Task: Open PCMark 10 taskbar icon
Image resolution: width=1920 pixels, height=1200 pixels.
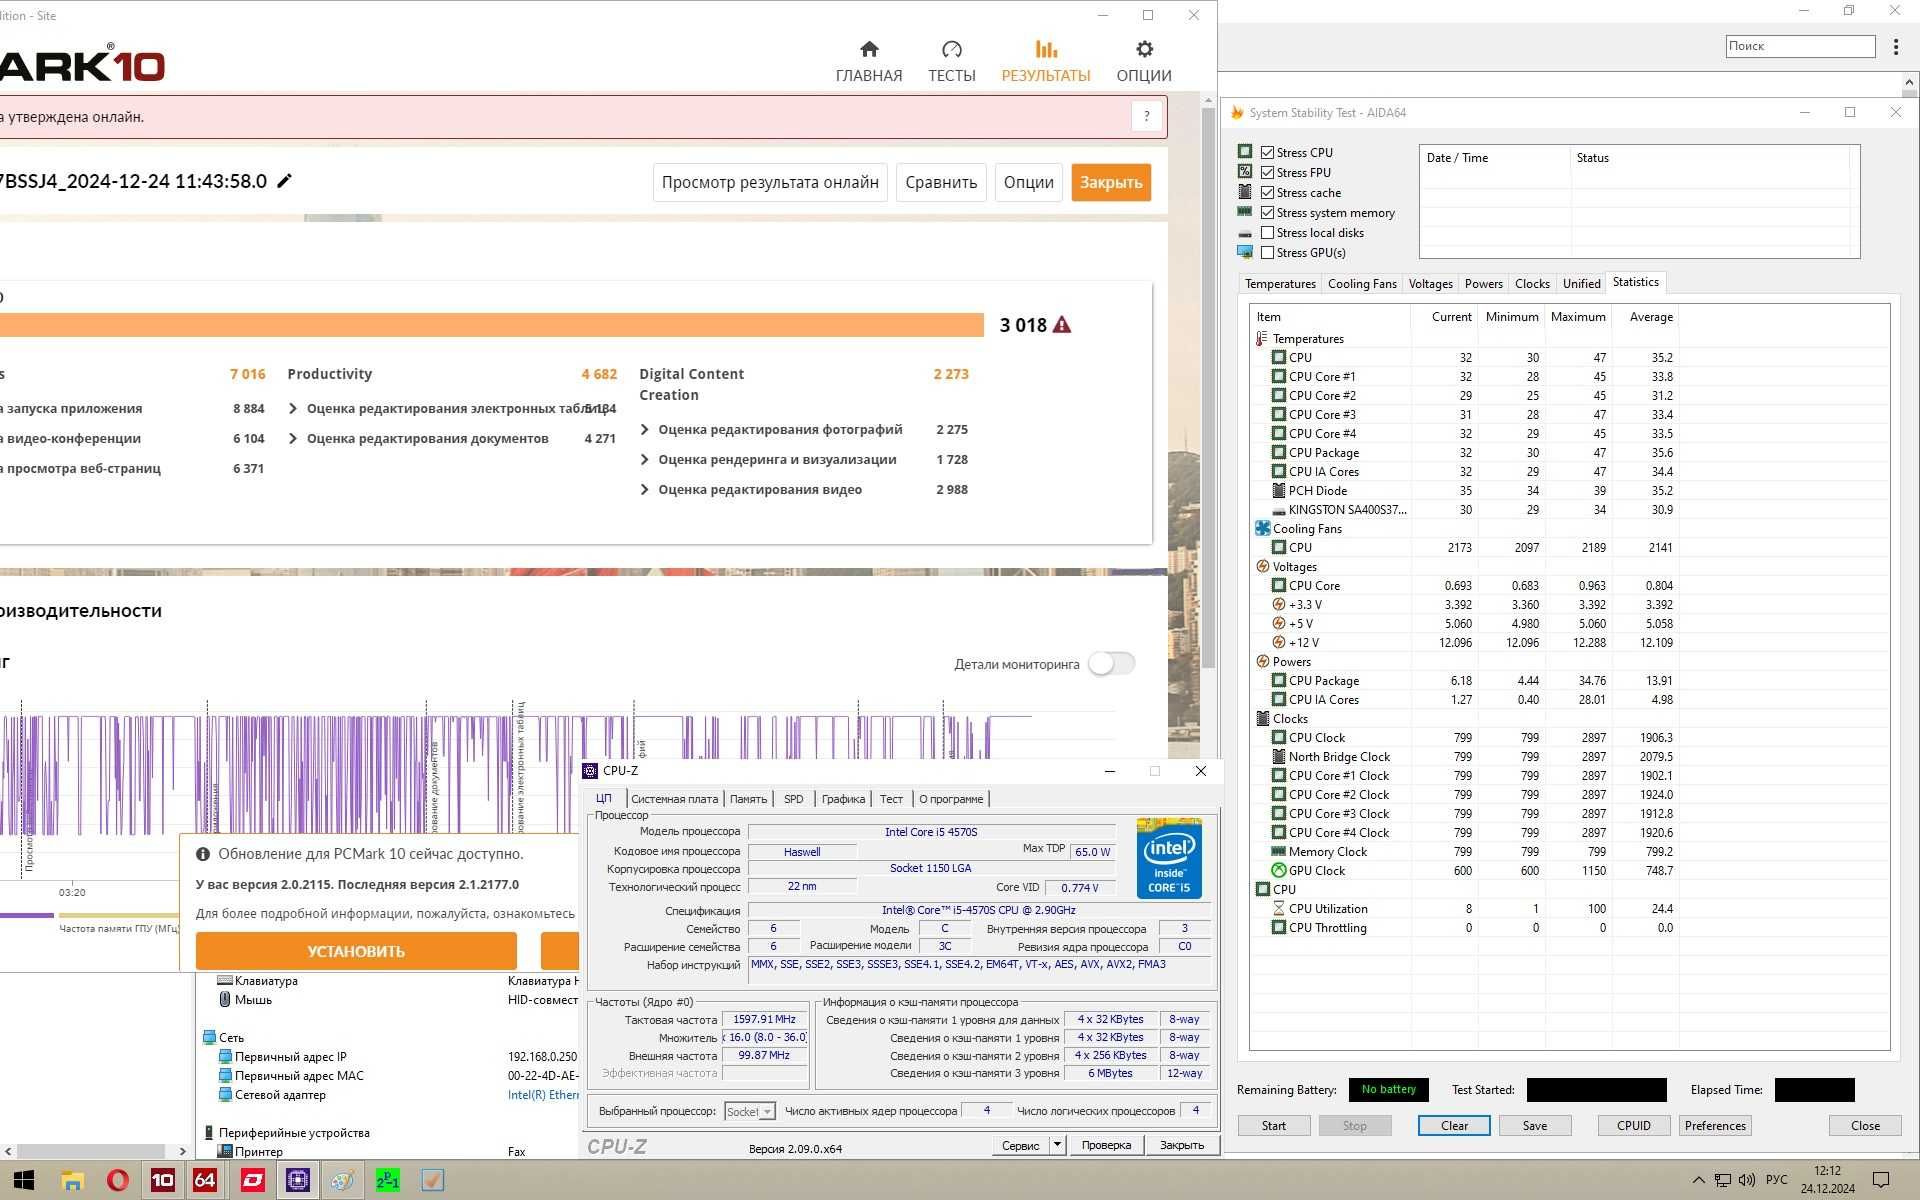Action: pos(162,1180)
